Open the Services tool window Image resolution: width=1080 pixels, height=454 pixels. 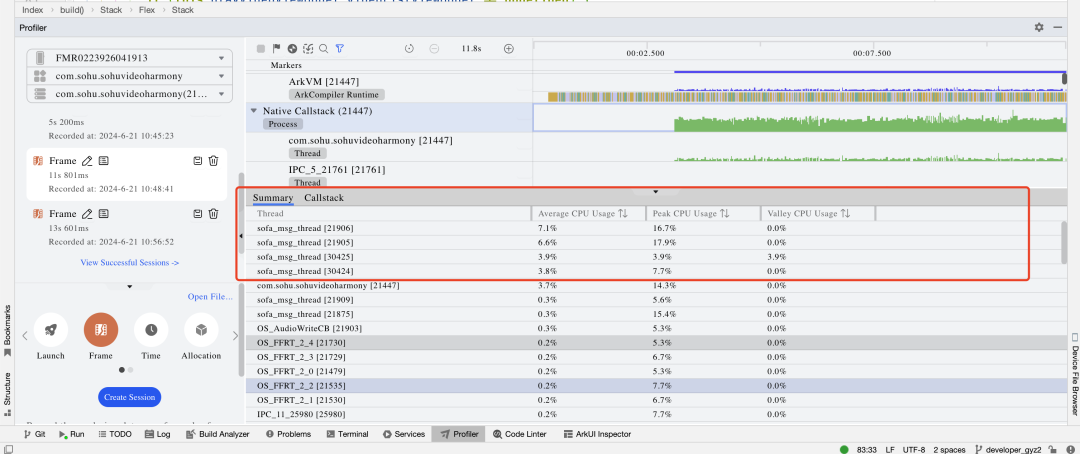click(x=404, y=434)
